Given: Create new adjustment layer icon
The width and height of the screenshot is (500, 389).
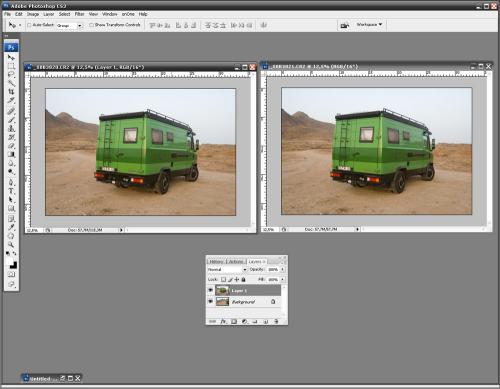Looking at the screenshot, I should tap(244, 321).
